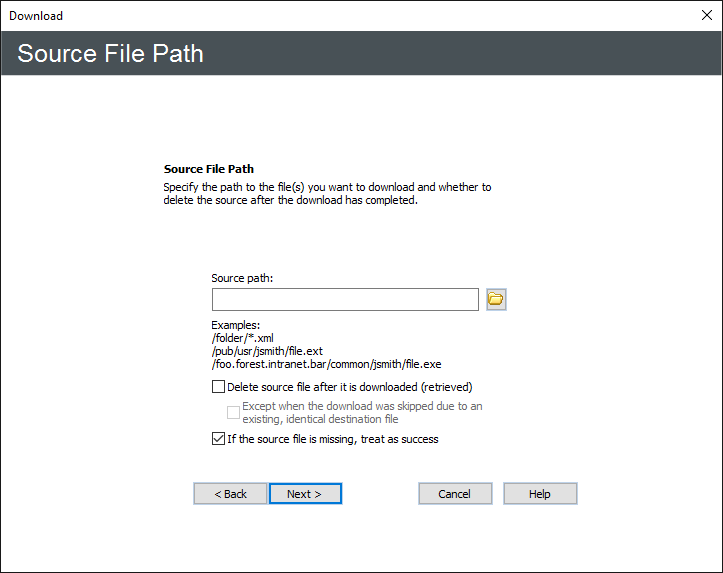Image resolution: width=723 pixels, height=573 pixels.
Task: Click the 'existing, identical destination file' text line
Action: pyautogui.click(x=320, y=419)
